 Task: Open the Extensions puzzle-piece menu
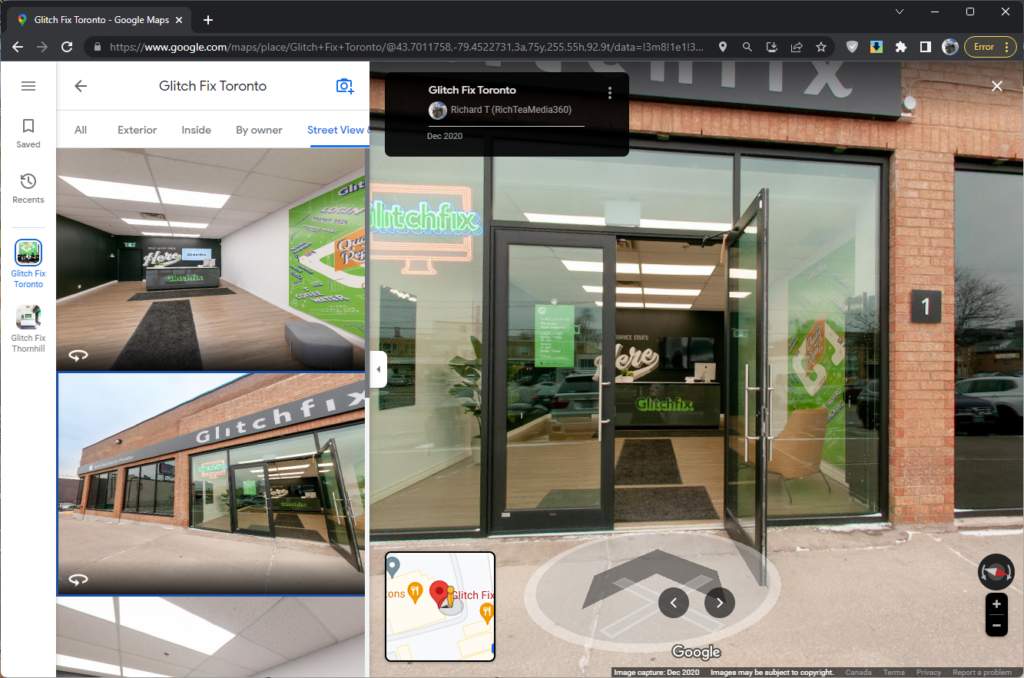[901, 47]
